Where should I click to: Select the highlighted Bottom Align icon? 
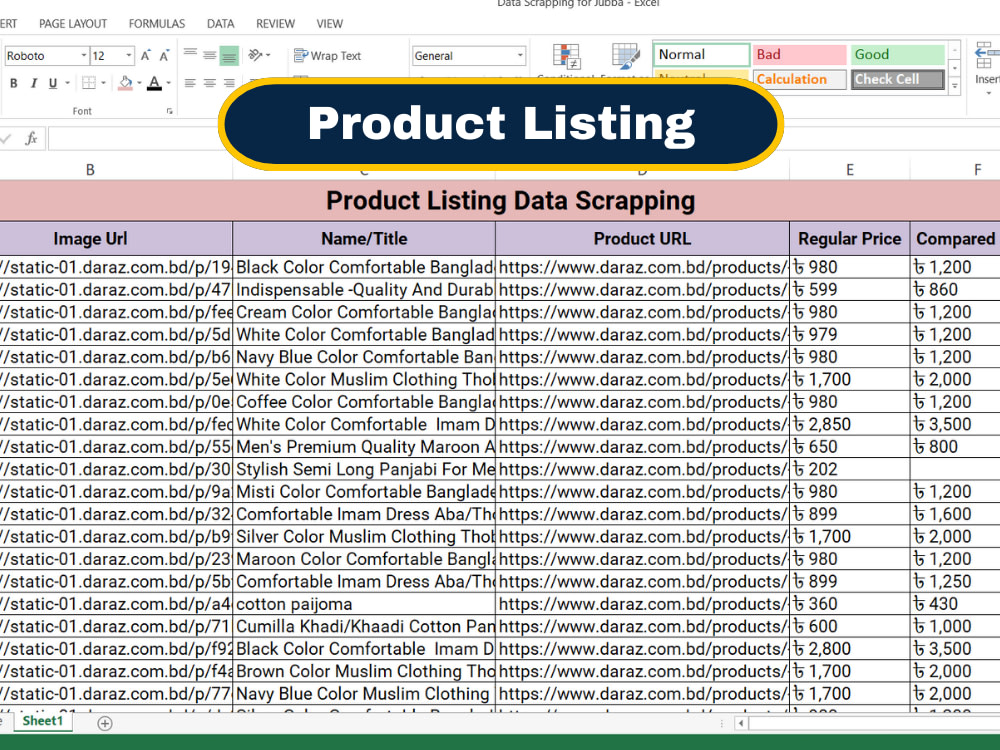228,56
